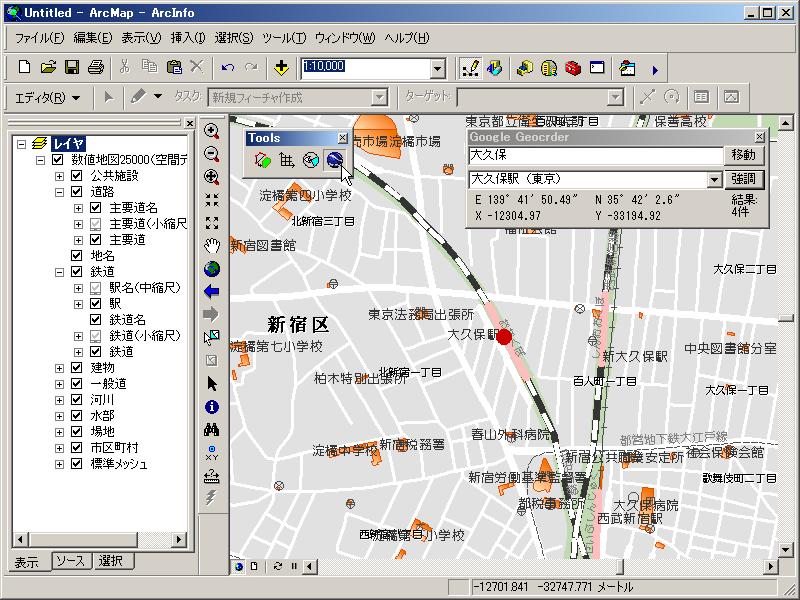This screenshot has height=600, width=800.
Task: Click the Full Extent globe icon
Action: click(x=212, y=269)
